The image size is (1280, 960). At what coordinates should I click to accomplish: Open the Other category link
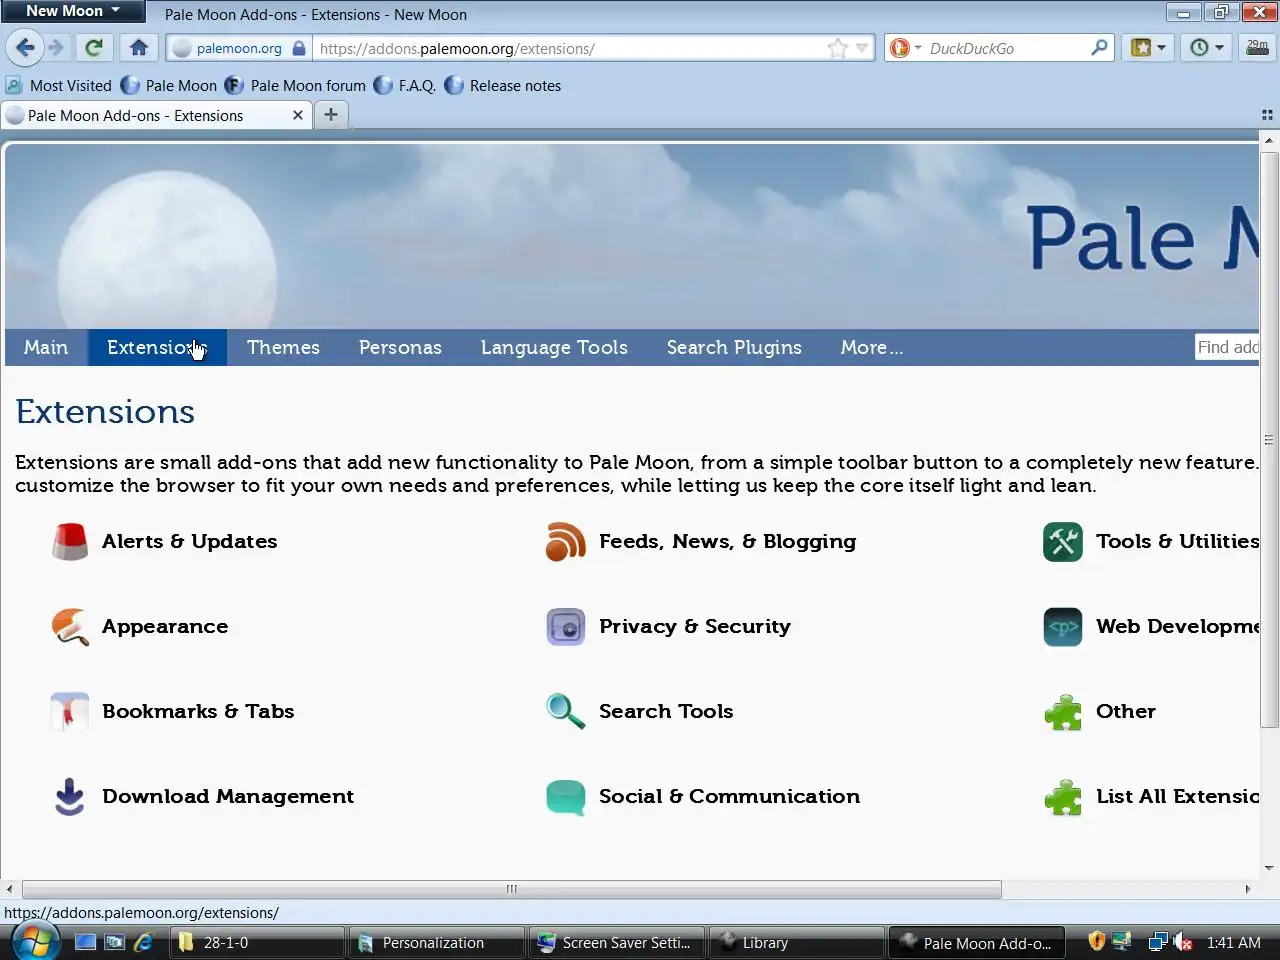(1126, 711)
